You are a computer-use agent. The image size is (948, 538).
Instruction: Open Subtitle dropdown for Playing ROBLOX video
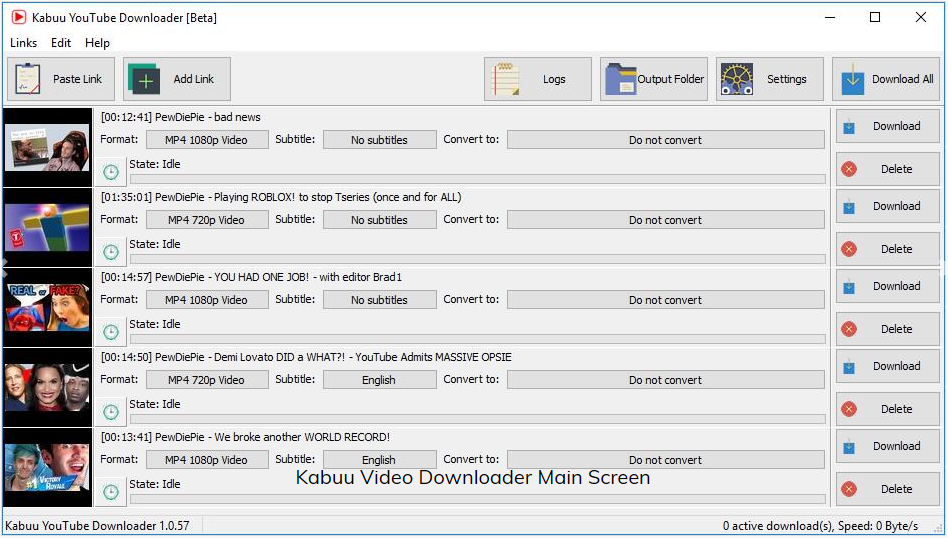tap(380, 220)
